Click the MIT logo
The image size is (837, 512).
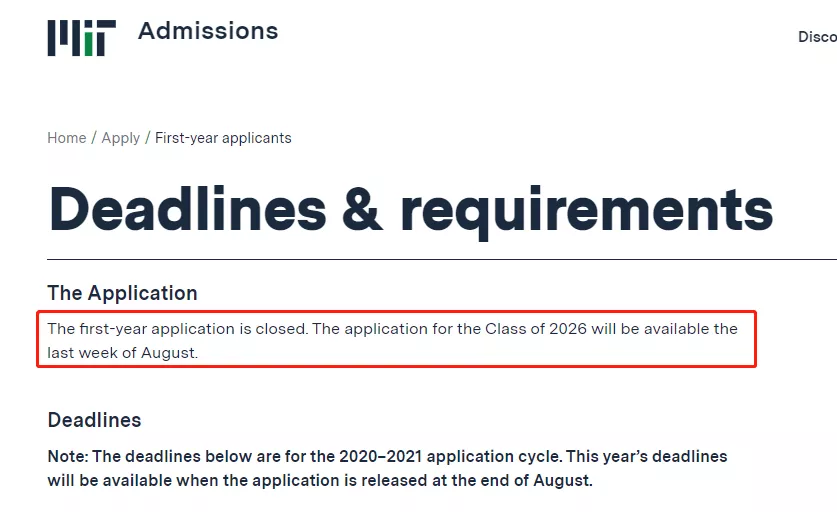click(81, 36)
